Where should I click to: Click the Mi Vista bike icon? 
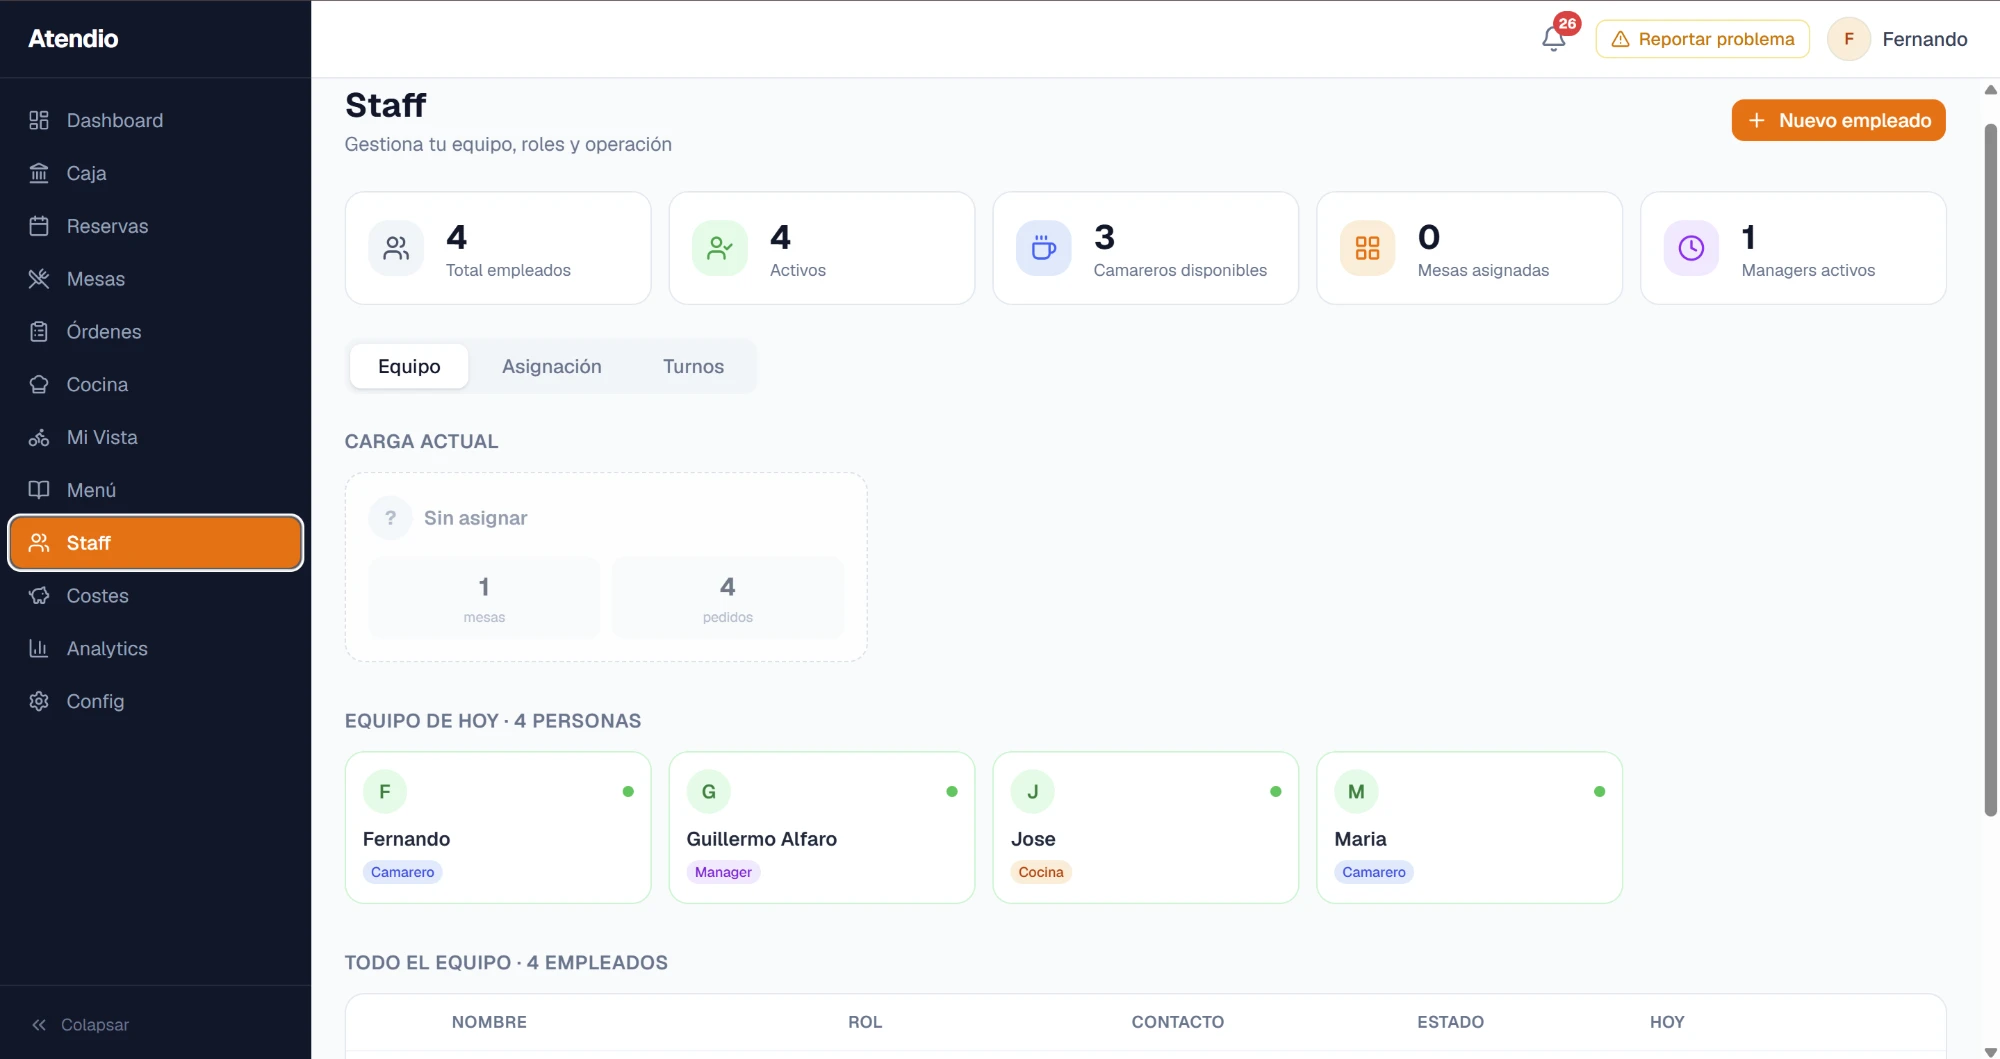[39, 437]
